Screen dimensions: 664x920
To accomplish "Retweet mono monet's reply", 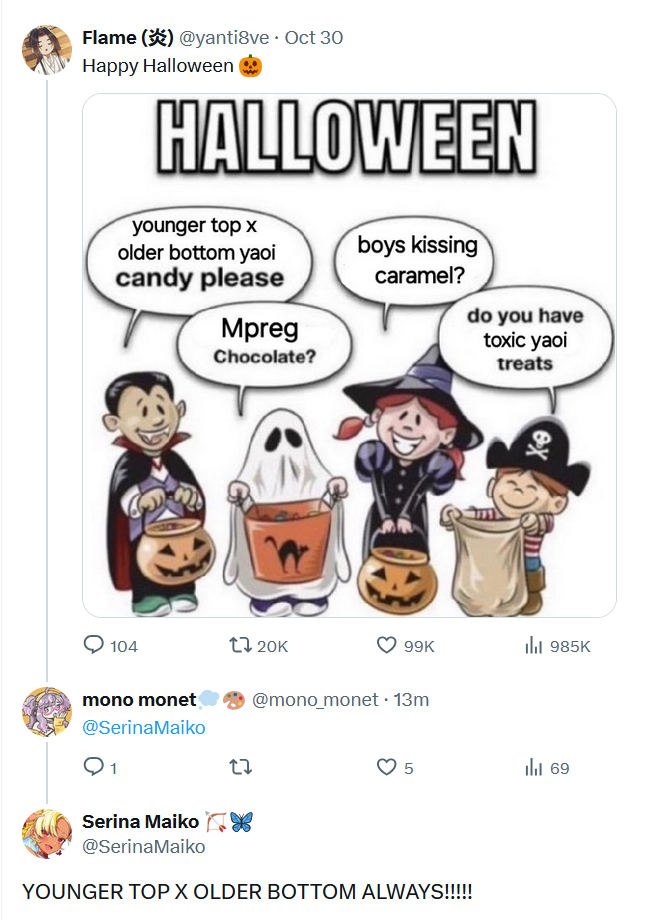I will click(x=240, y=767).
